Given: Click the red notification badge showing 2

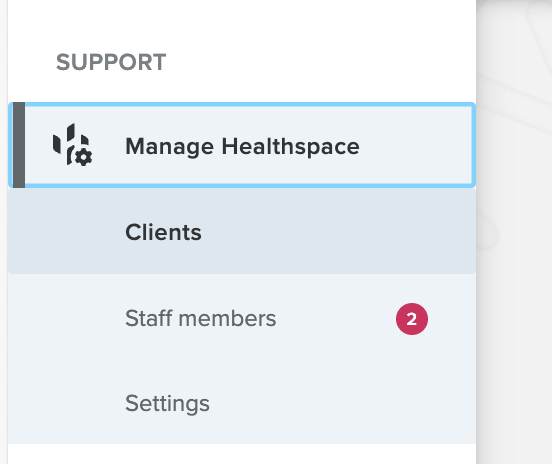Looking at the screenshot, I should coord(412,319).
